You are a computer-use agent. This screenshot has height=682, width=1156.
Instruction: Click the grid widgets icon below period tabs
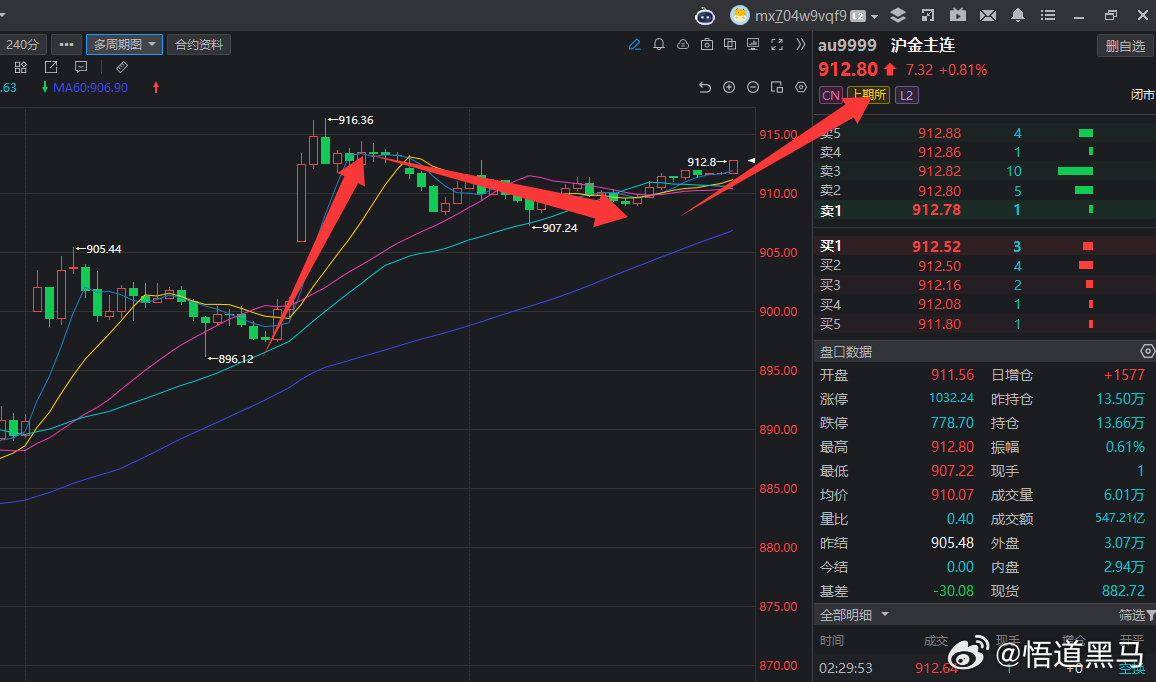[21, 67]
